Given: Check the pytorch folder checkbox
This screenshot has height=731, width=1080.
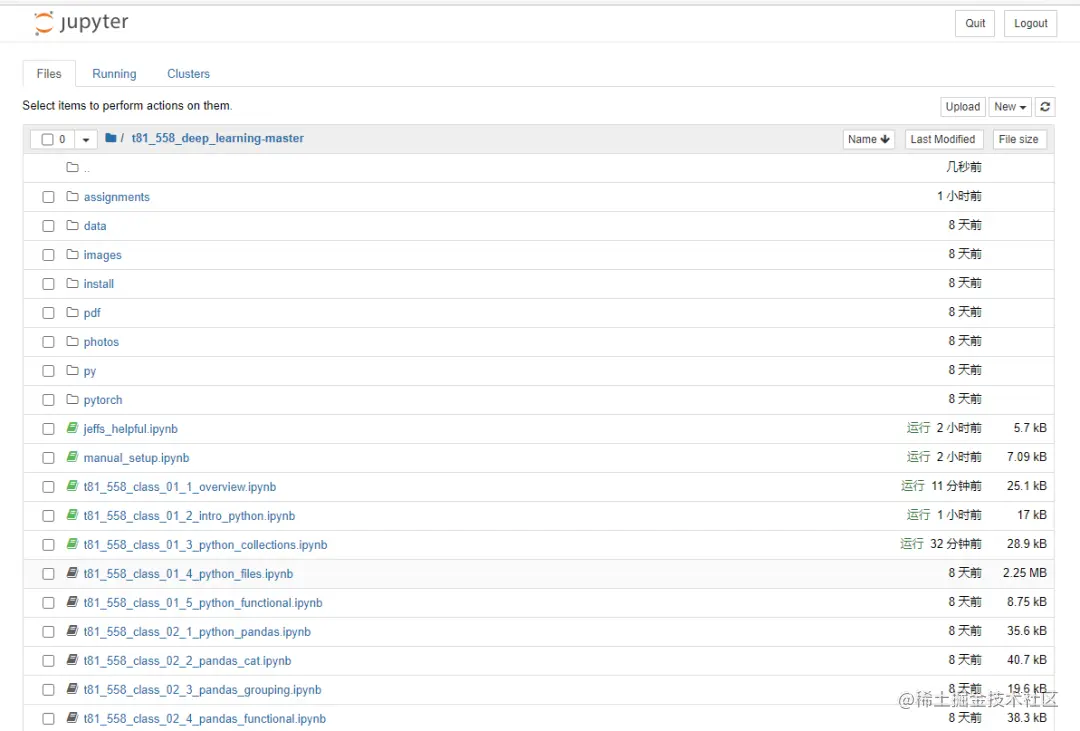Looking at the screenshot, I should tap(48, 400).
